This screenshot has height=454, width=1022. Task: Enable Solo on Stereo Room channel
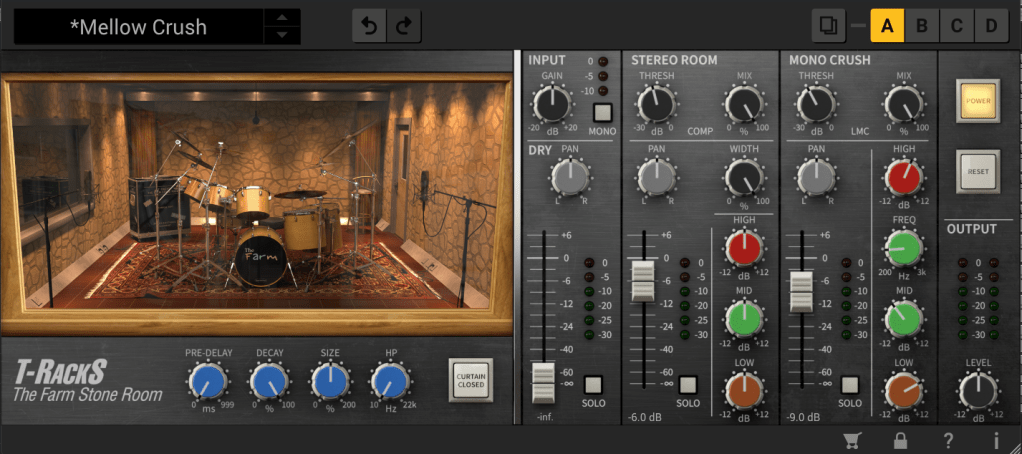coord(688,385)
